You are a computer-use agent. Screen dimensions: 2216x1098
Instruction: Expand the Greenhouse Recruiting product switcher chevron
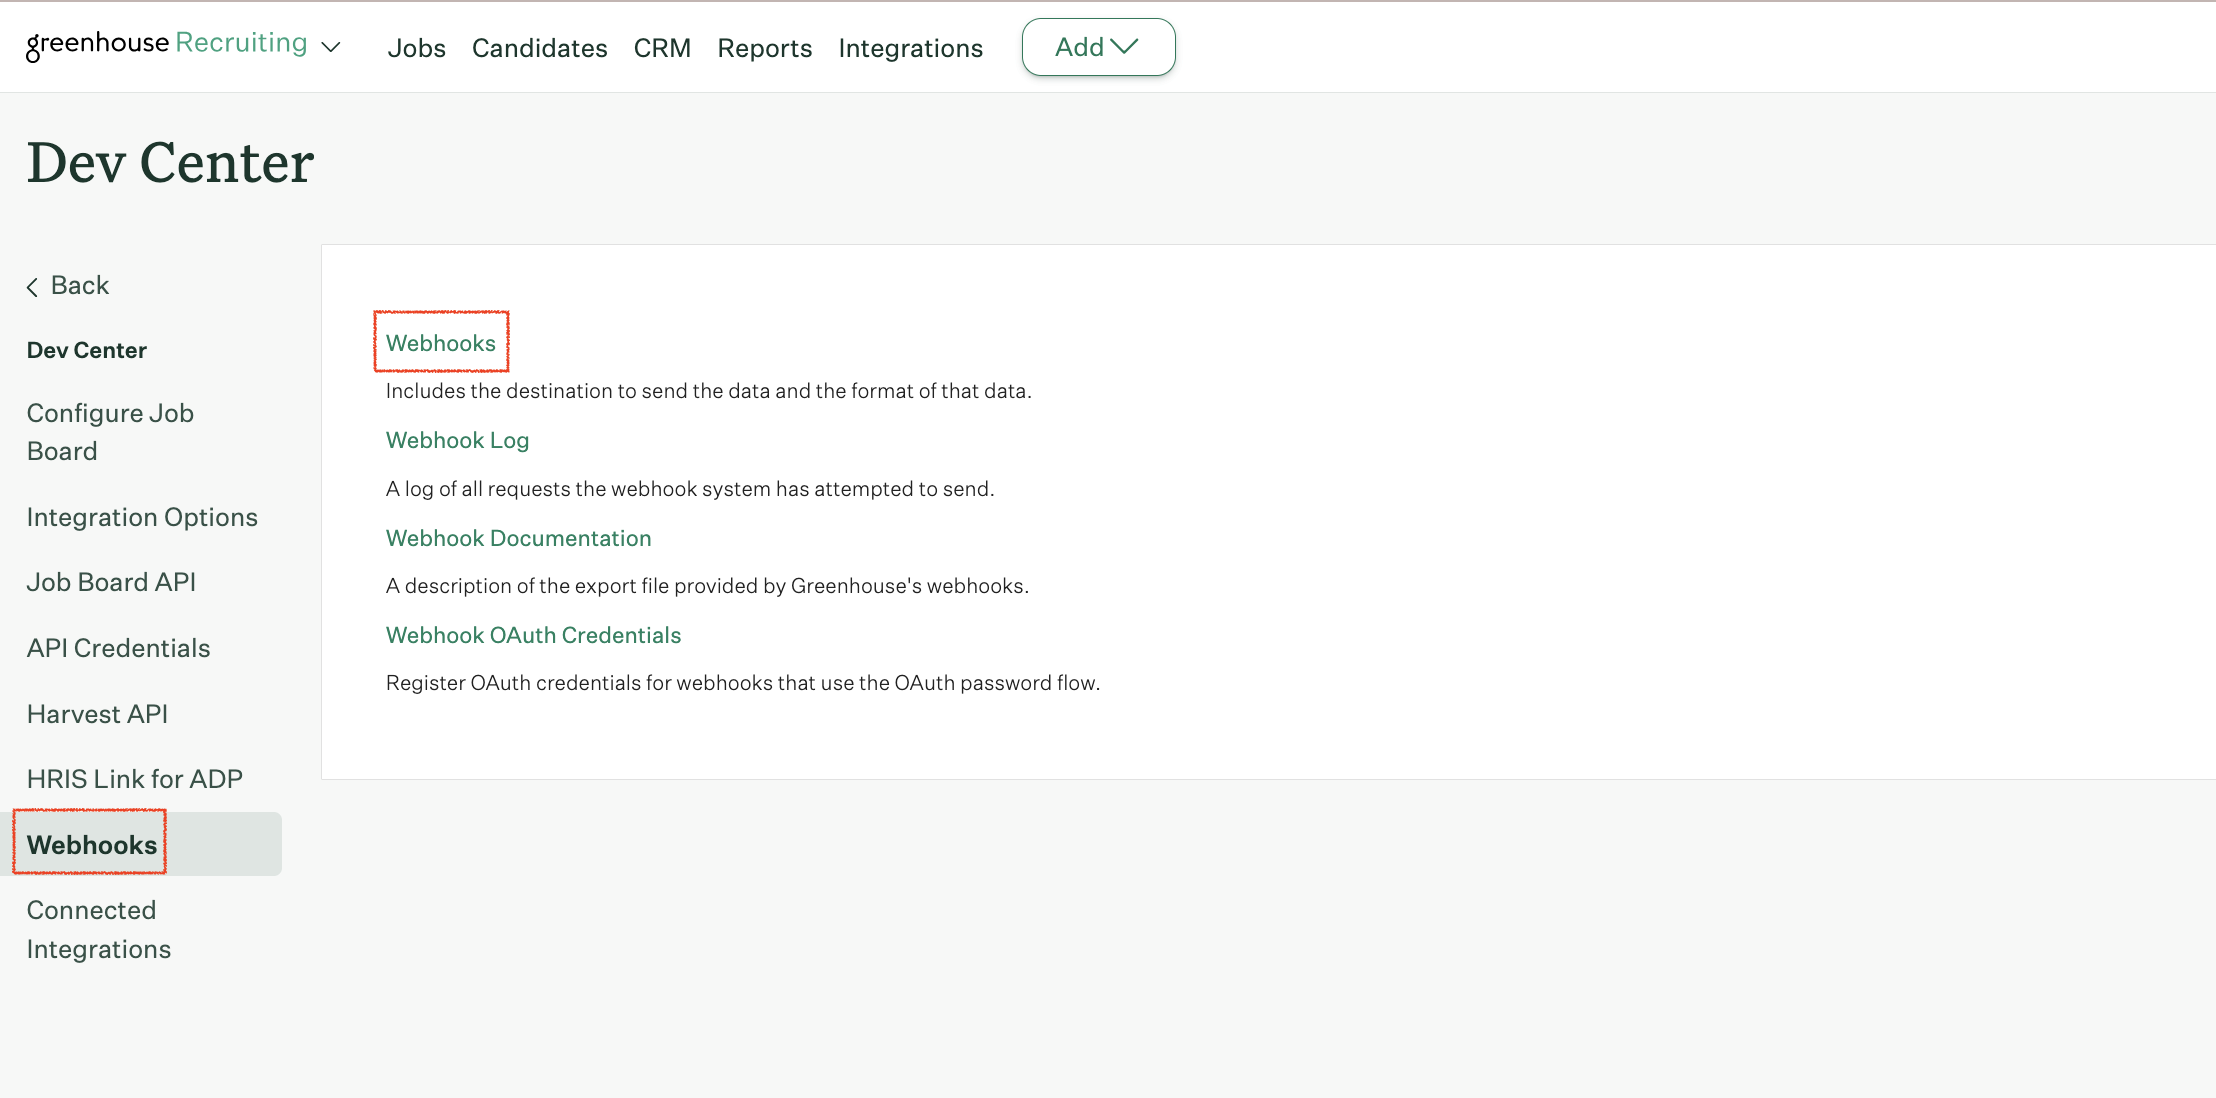[x=331, y=47]
